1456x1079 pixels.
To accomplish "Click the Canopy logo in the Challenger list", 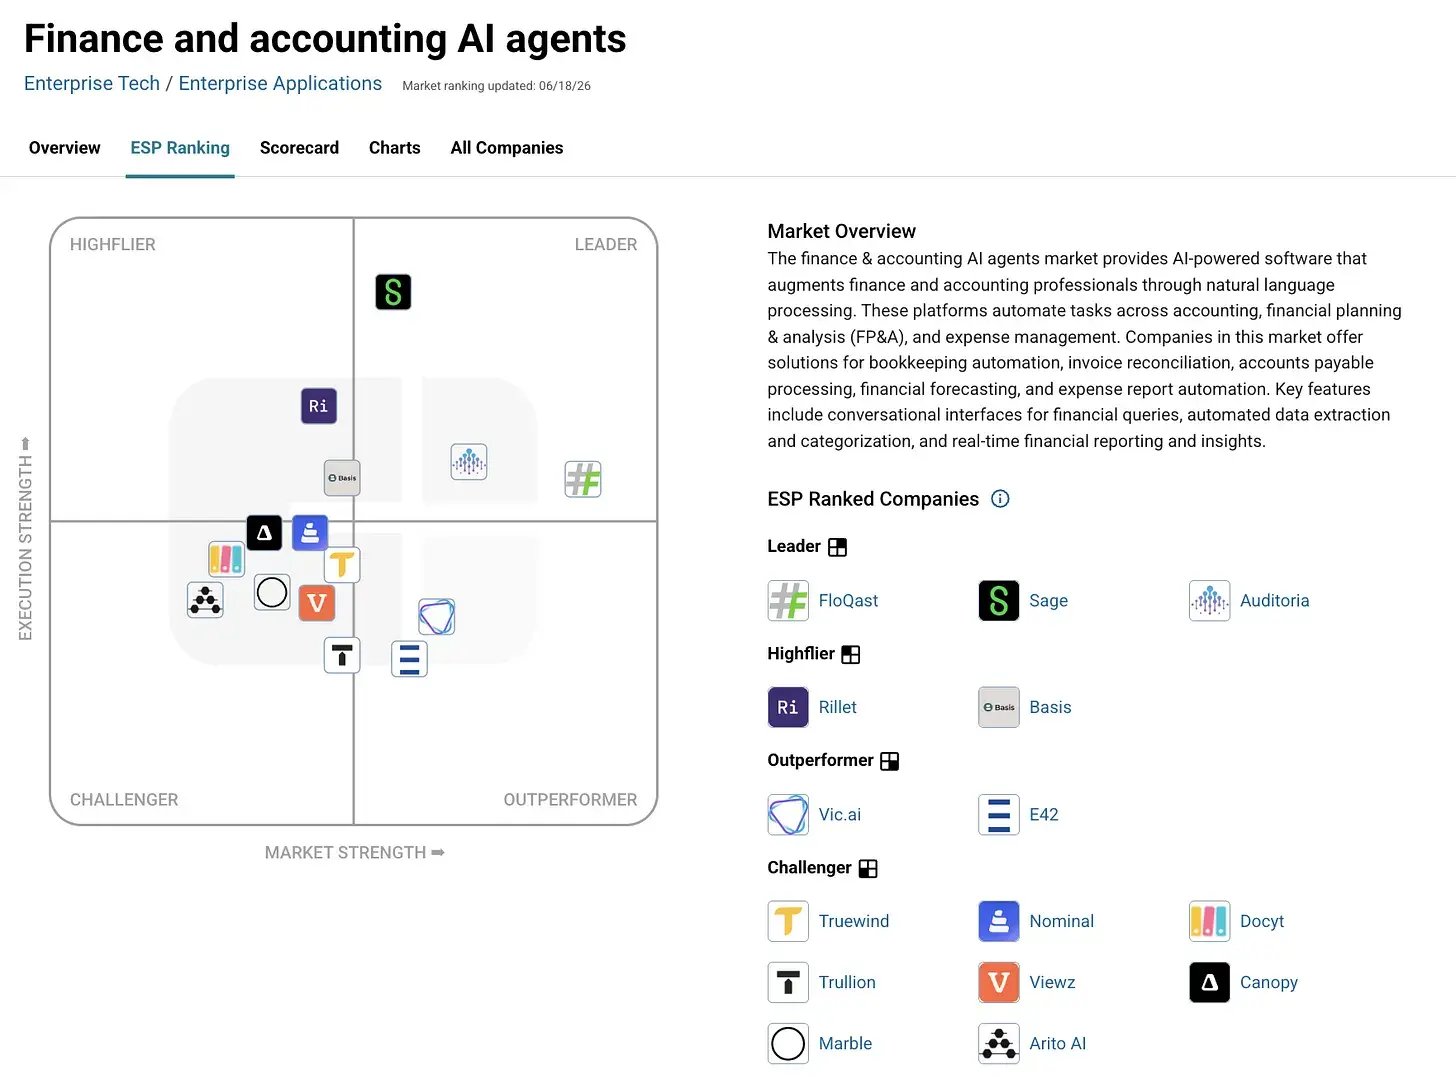I will (x=1210, y=982).
